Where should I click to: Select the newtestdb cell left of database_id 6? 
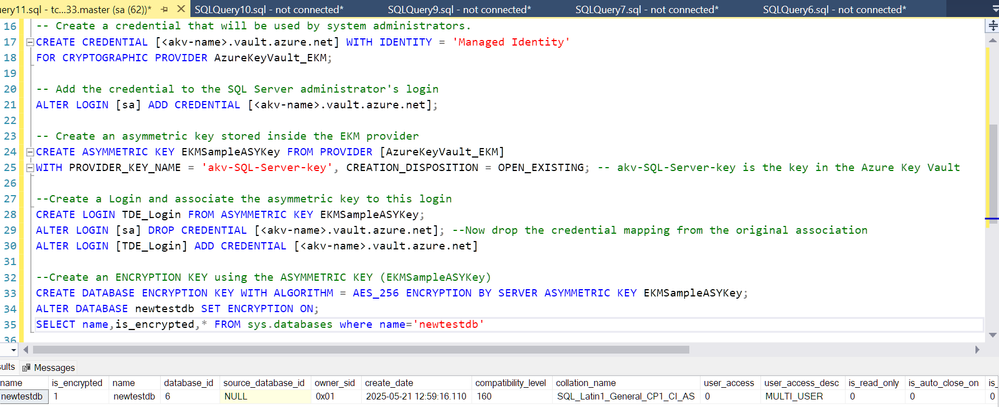(134, 396)
